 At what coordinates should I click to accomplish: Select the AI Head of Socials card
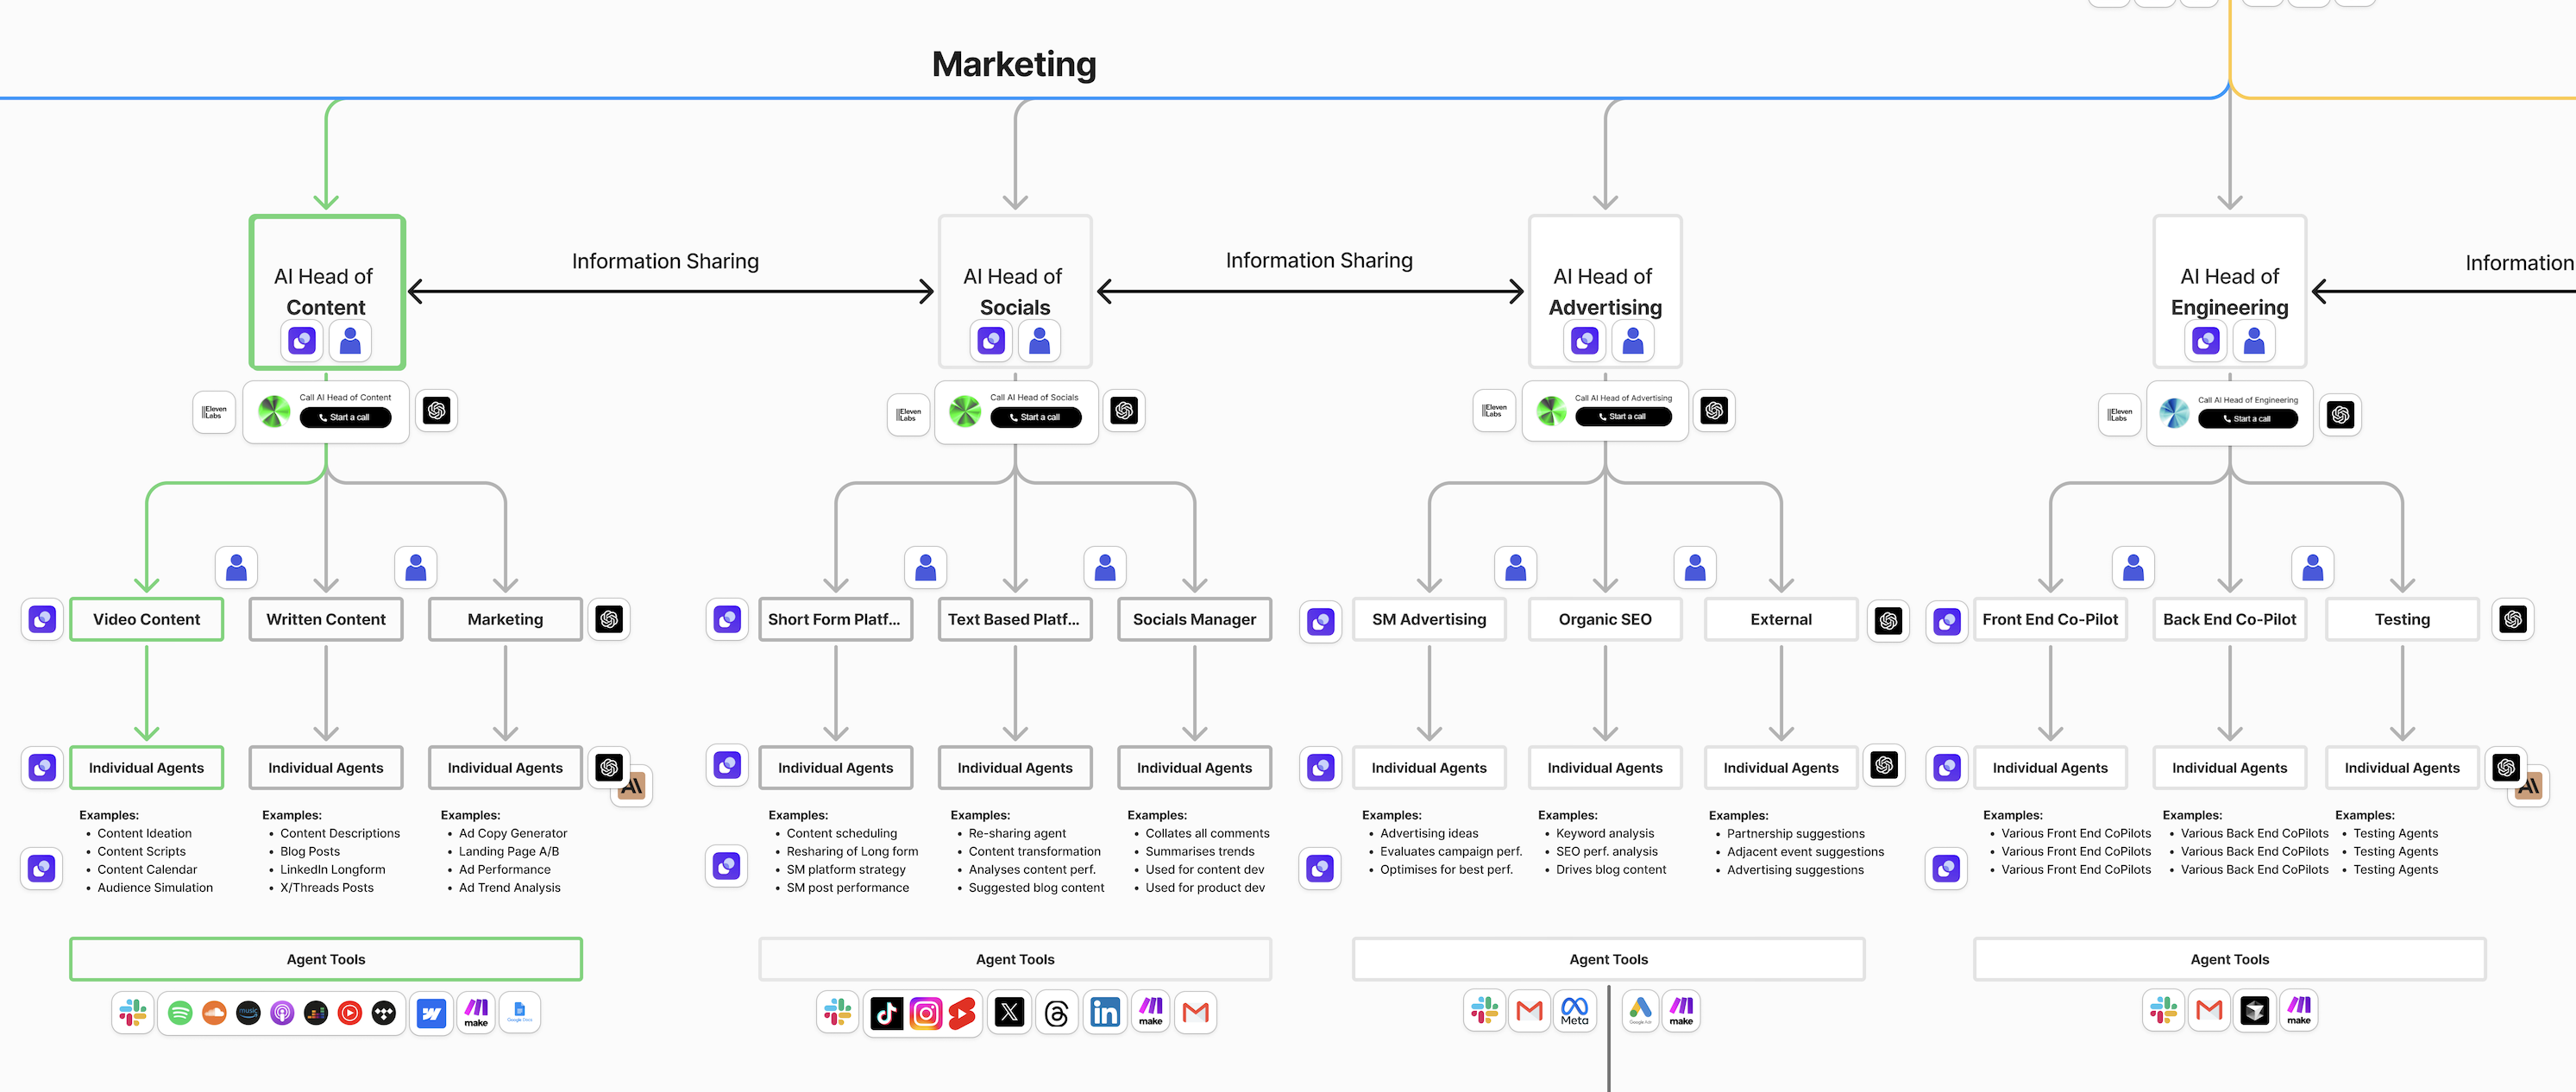1014,291
